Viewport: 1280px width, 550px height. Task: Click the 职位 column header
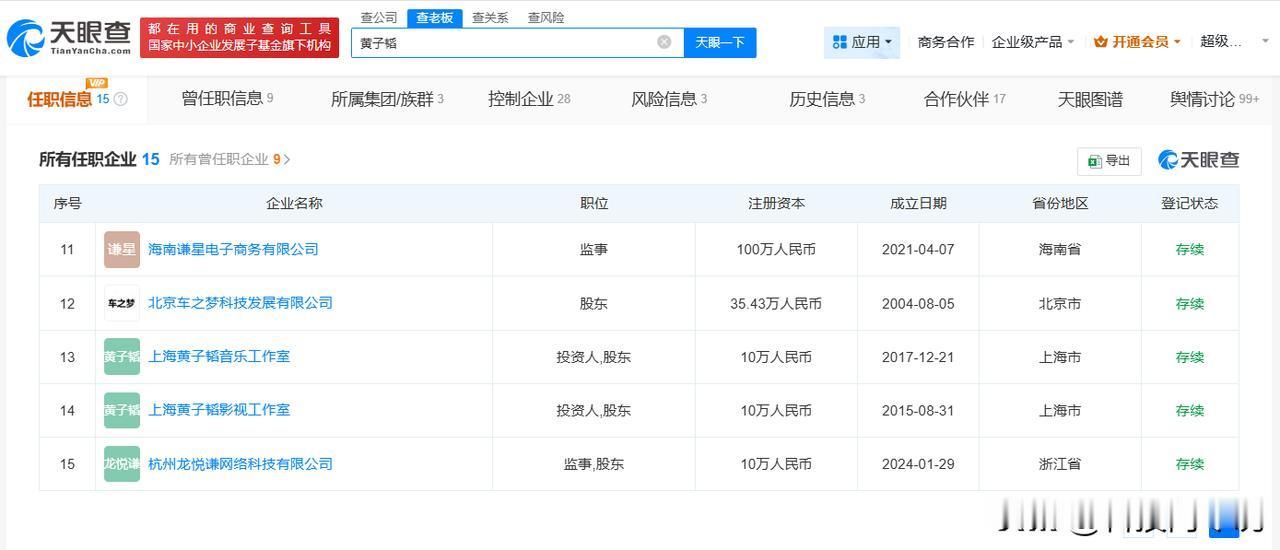click(x=594, y=203)
